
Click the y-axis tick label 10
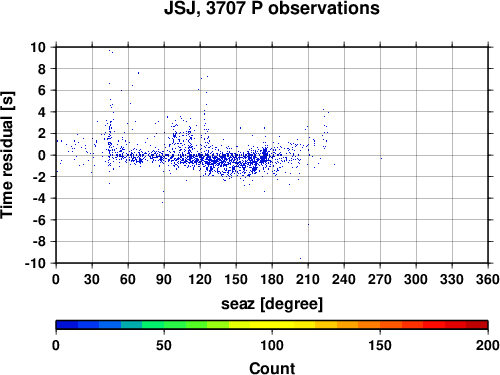click(x=38, y=47)
